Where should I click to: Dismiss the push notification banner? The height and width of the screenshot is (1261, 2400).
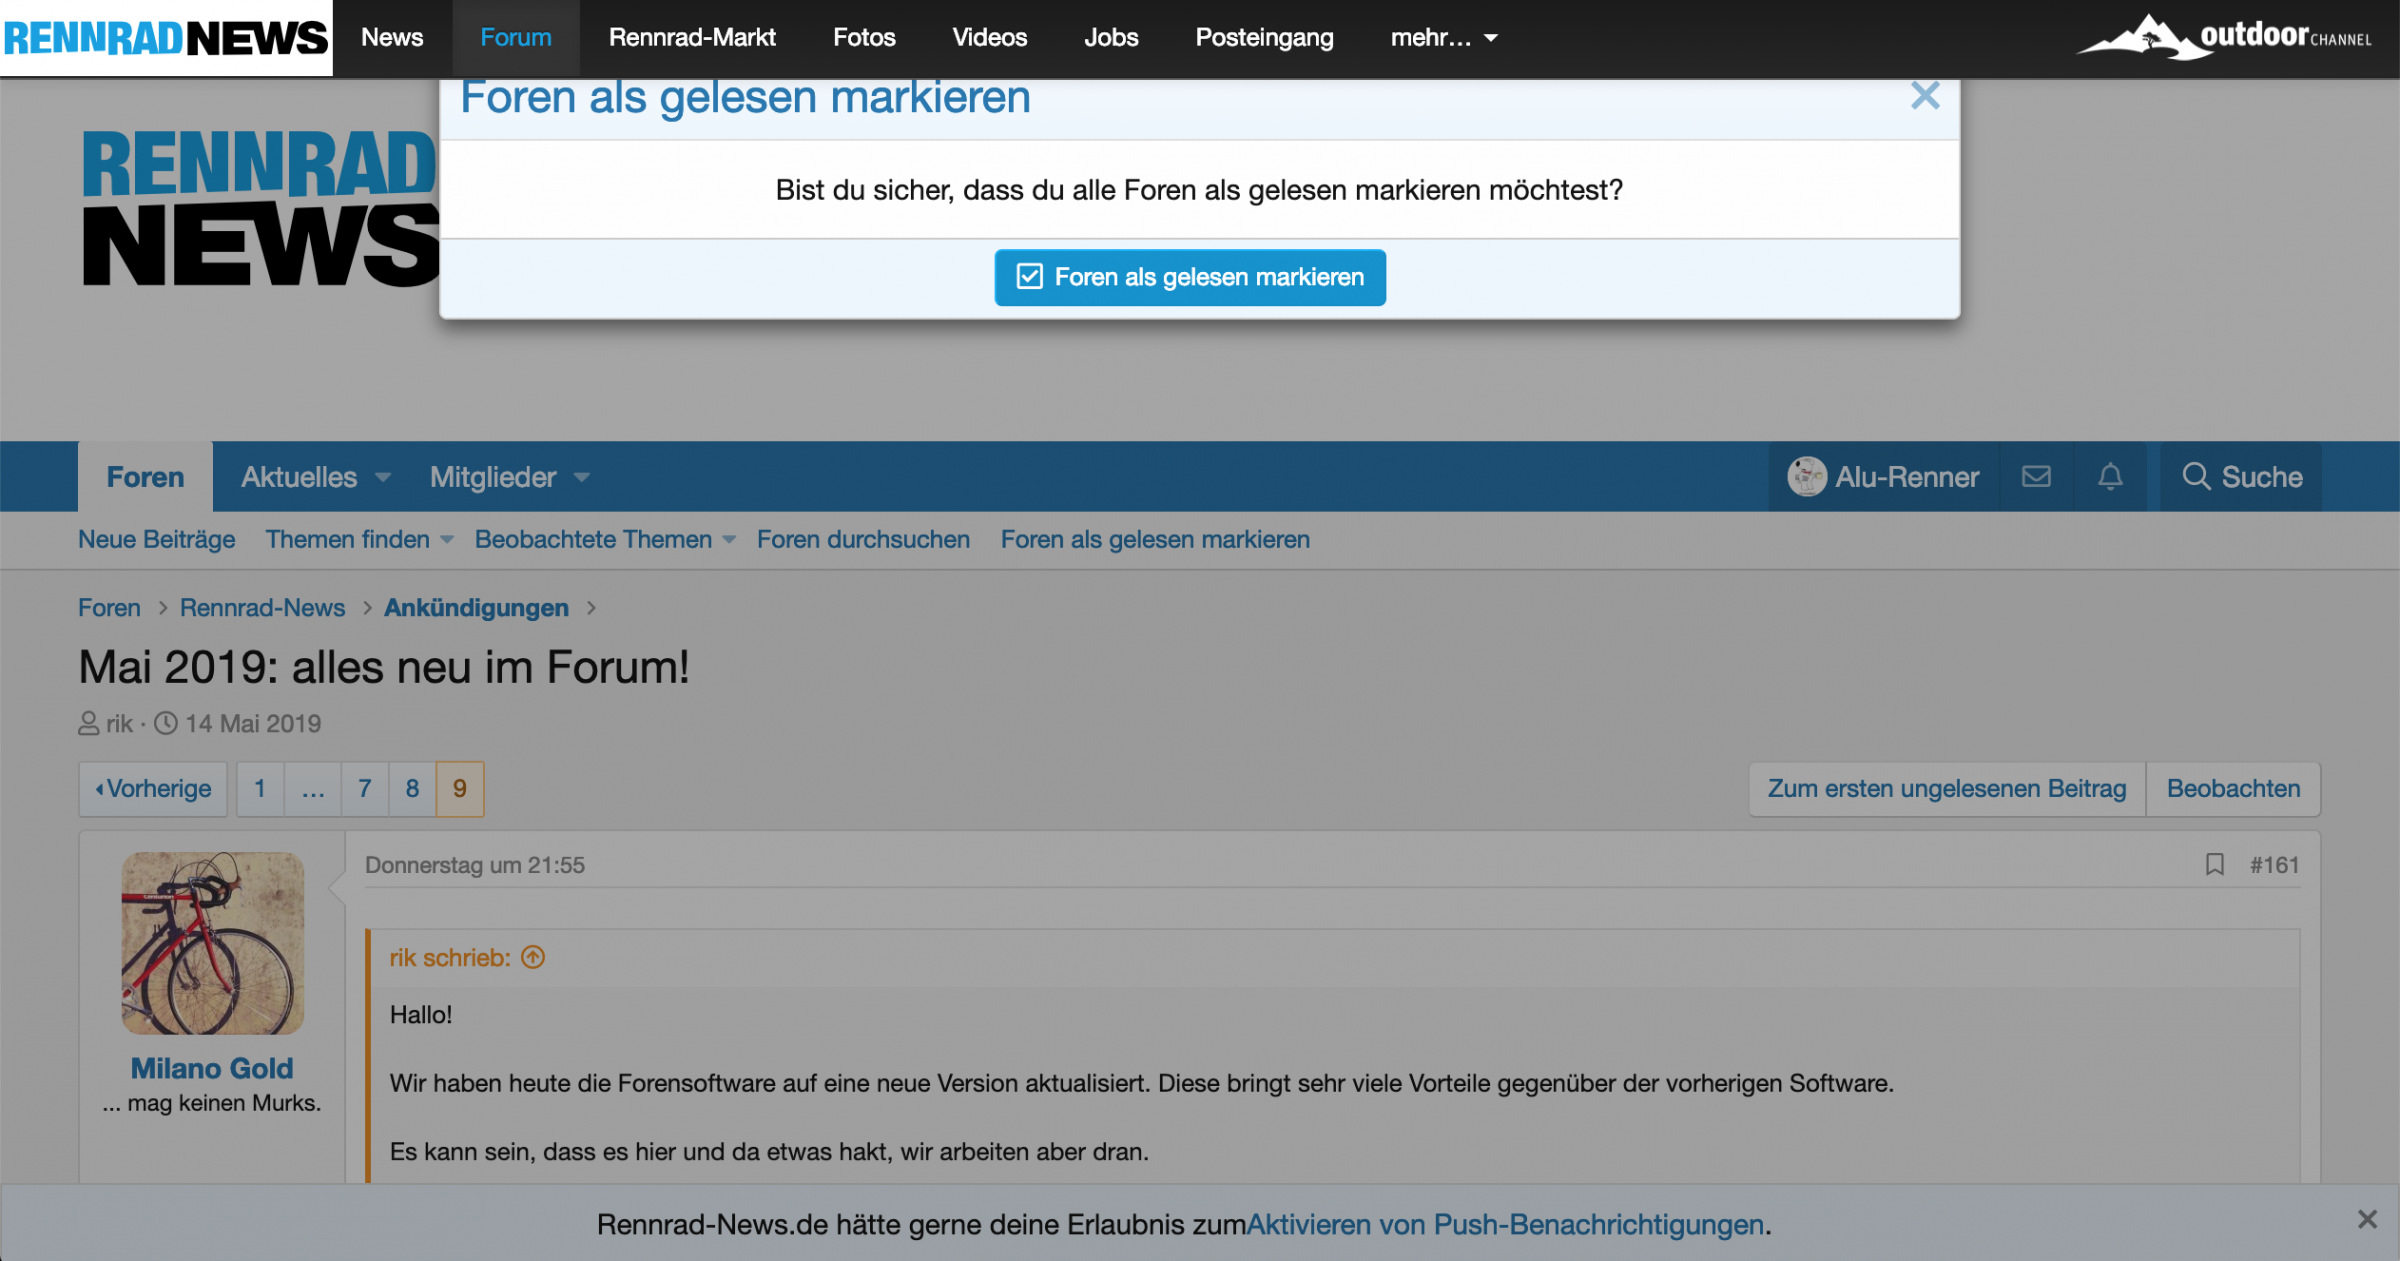(x=2366, y=1219)
